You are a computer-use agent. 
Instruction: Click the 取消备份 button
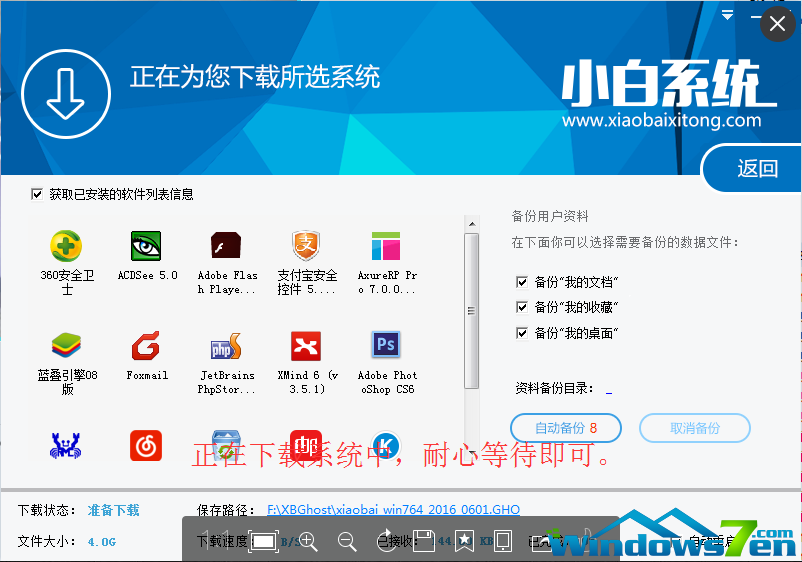[x=695, y=428]
